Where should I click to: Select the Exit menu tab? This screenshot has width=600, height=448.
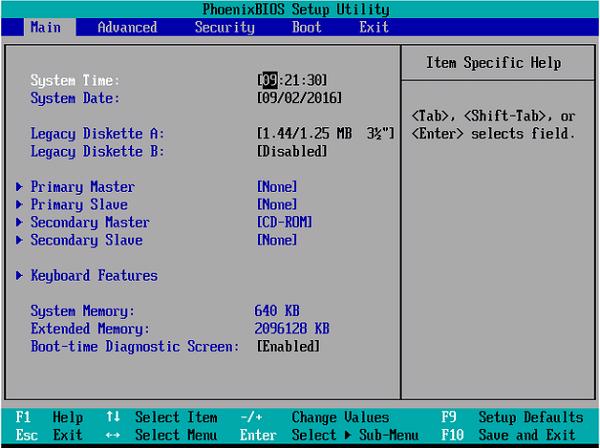click(373, 27)
